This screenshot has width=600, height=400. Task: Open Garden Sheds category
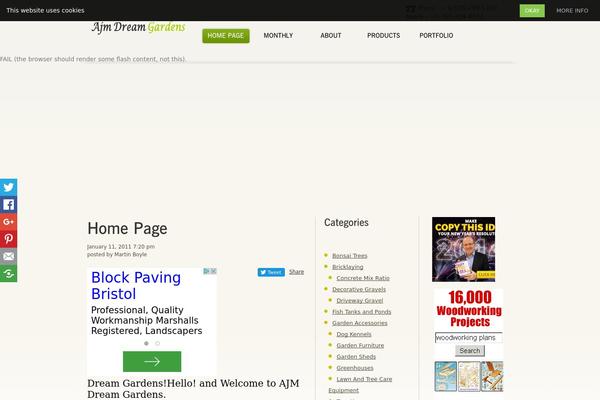point(356,357)
